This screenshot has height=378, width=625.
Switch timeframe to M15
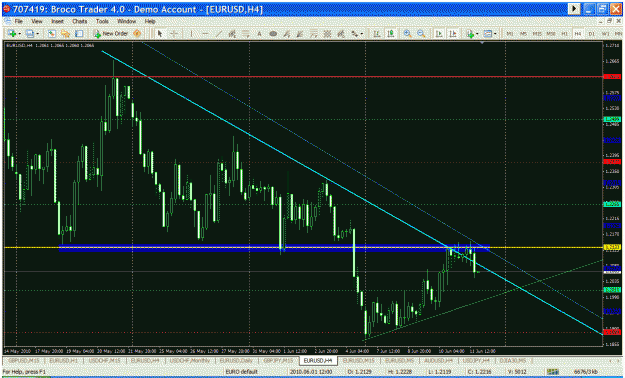537,34
